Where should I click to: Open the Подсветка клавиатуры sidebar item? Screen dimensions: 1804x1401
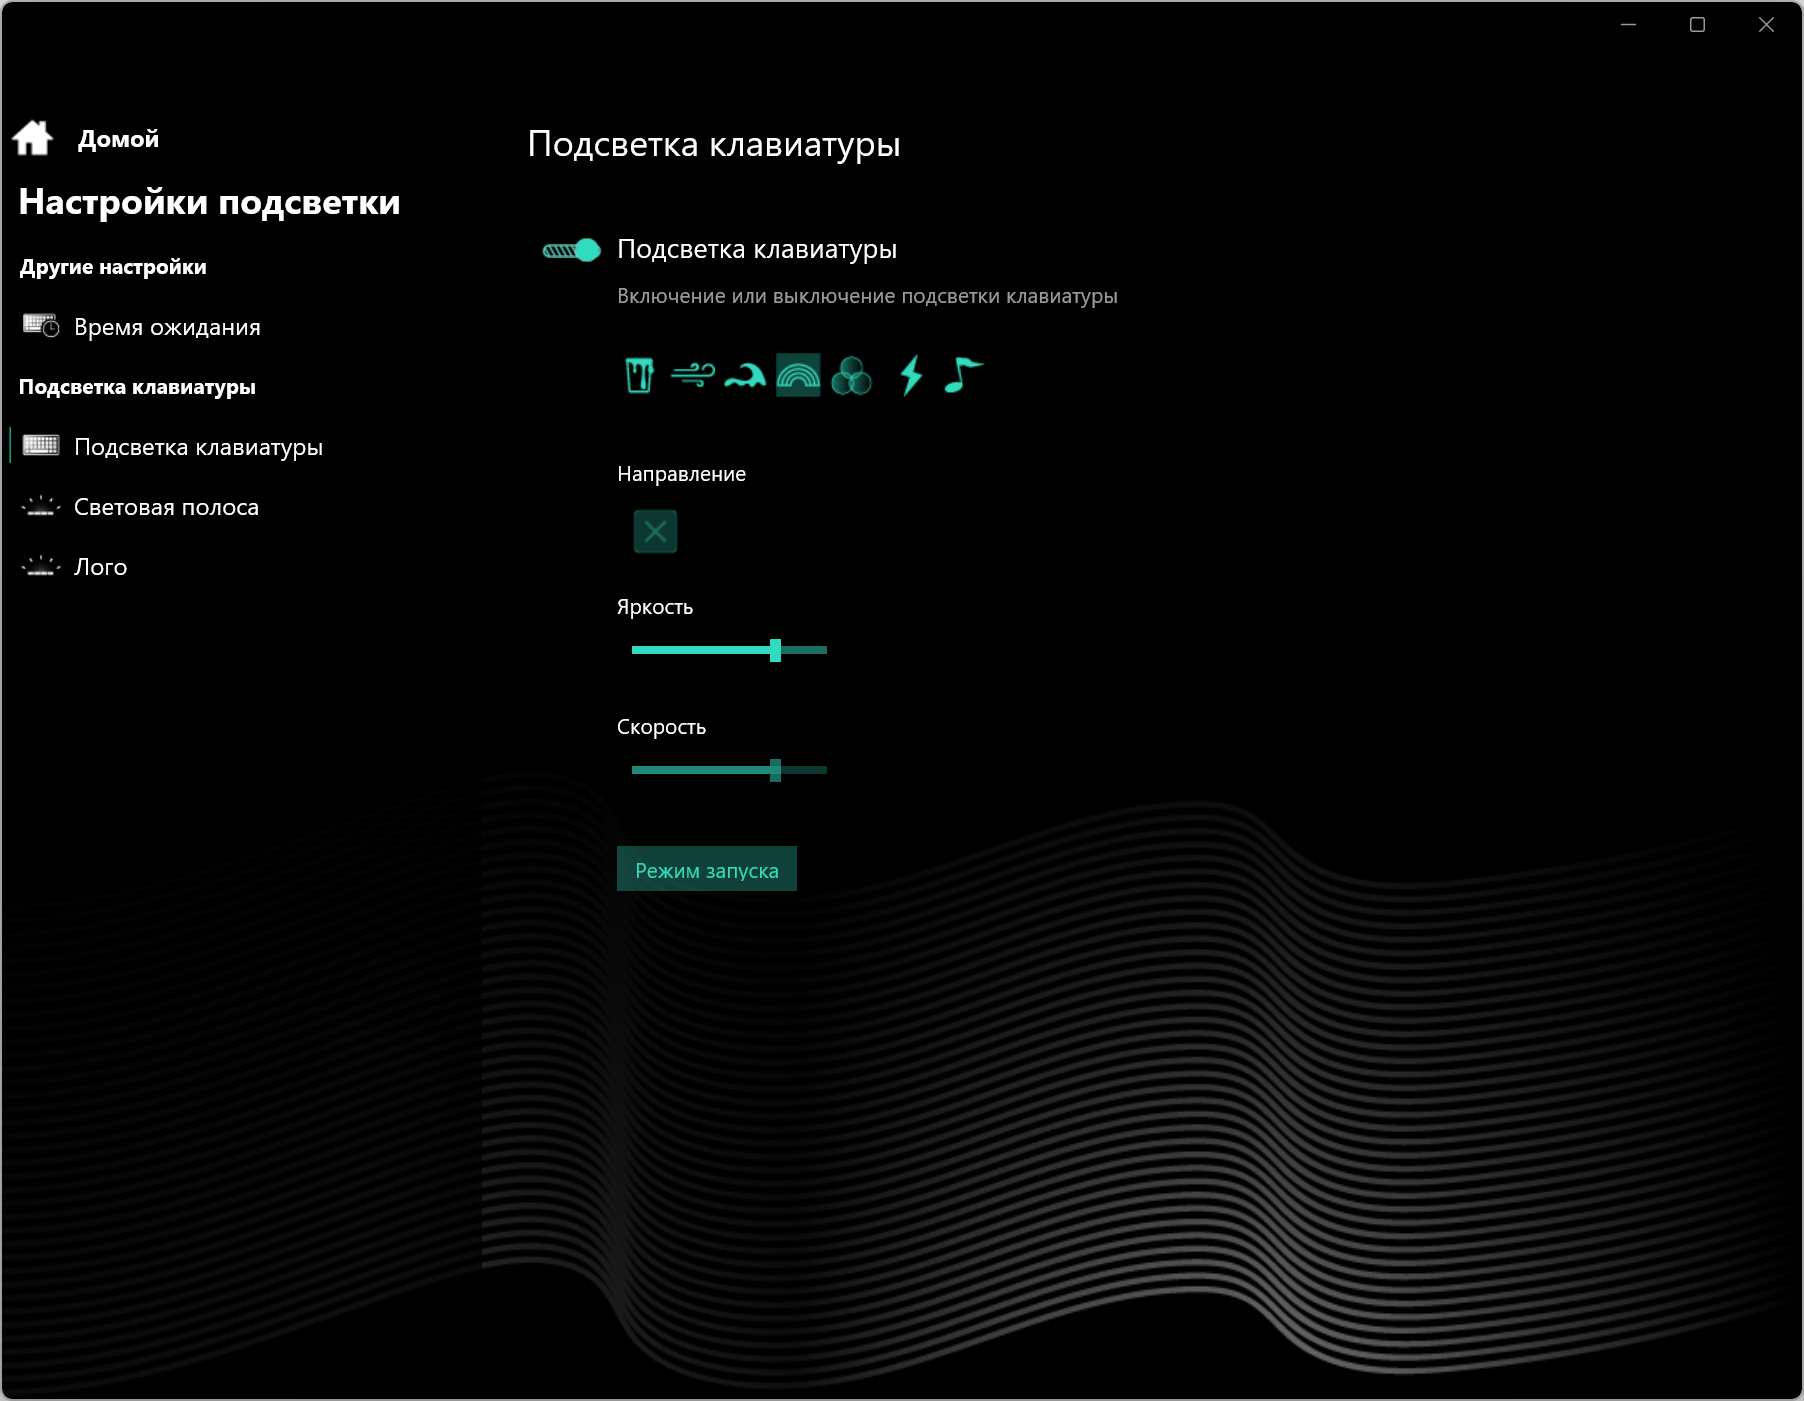point(172,447)
